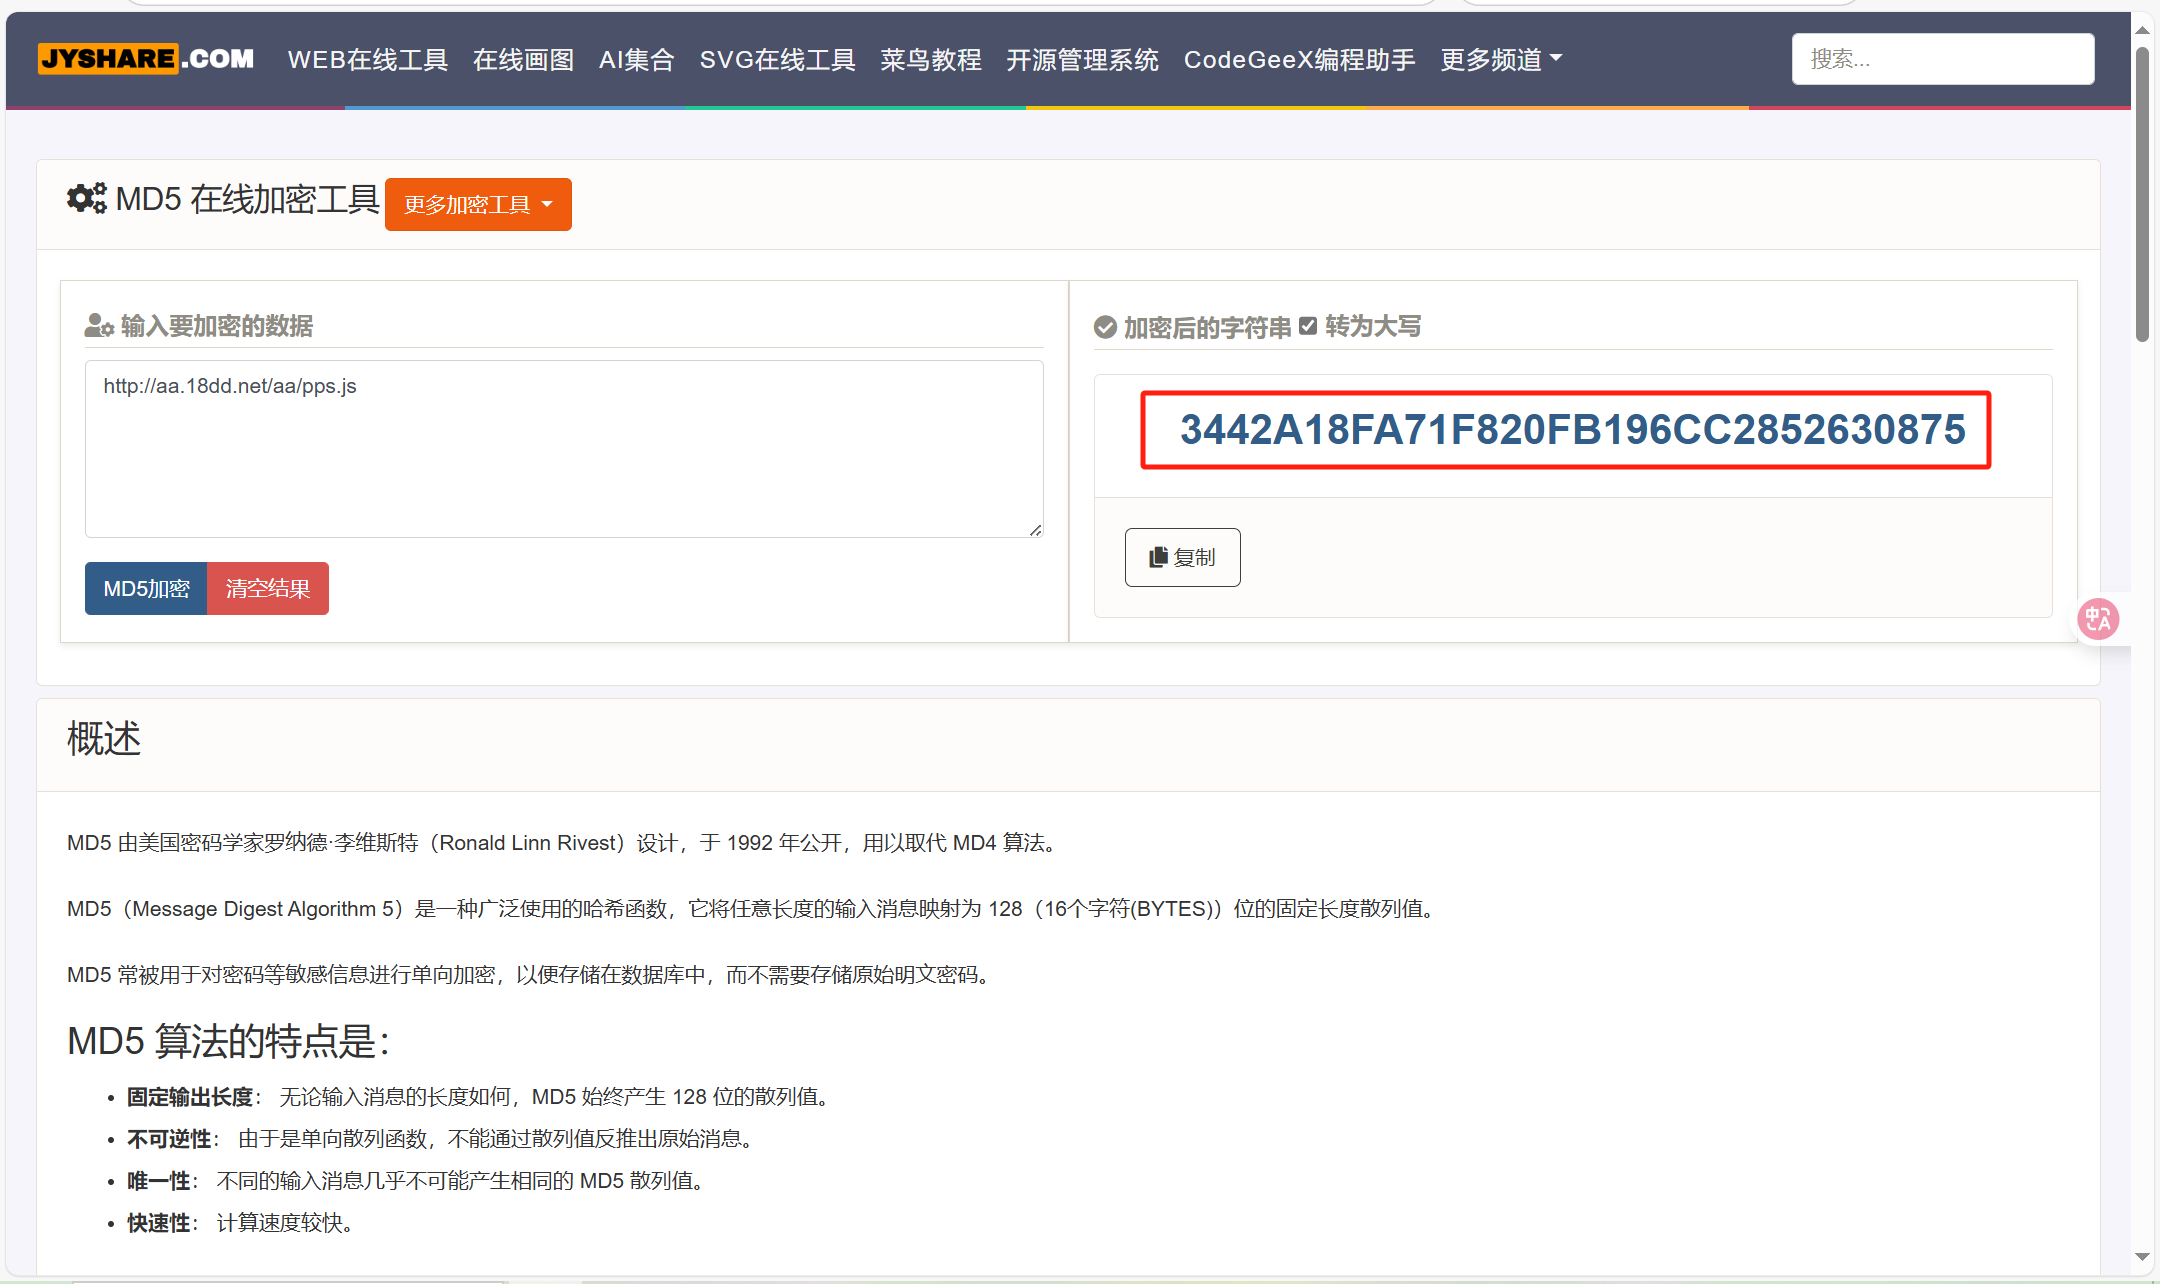Click the textarea resize handle corner
This screenshot has height=1284, width=2160.
(x=1035, y=530)
